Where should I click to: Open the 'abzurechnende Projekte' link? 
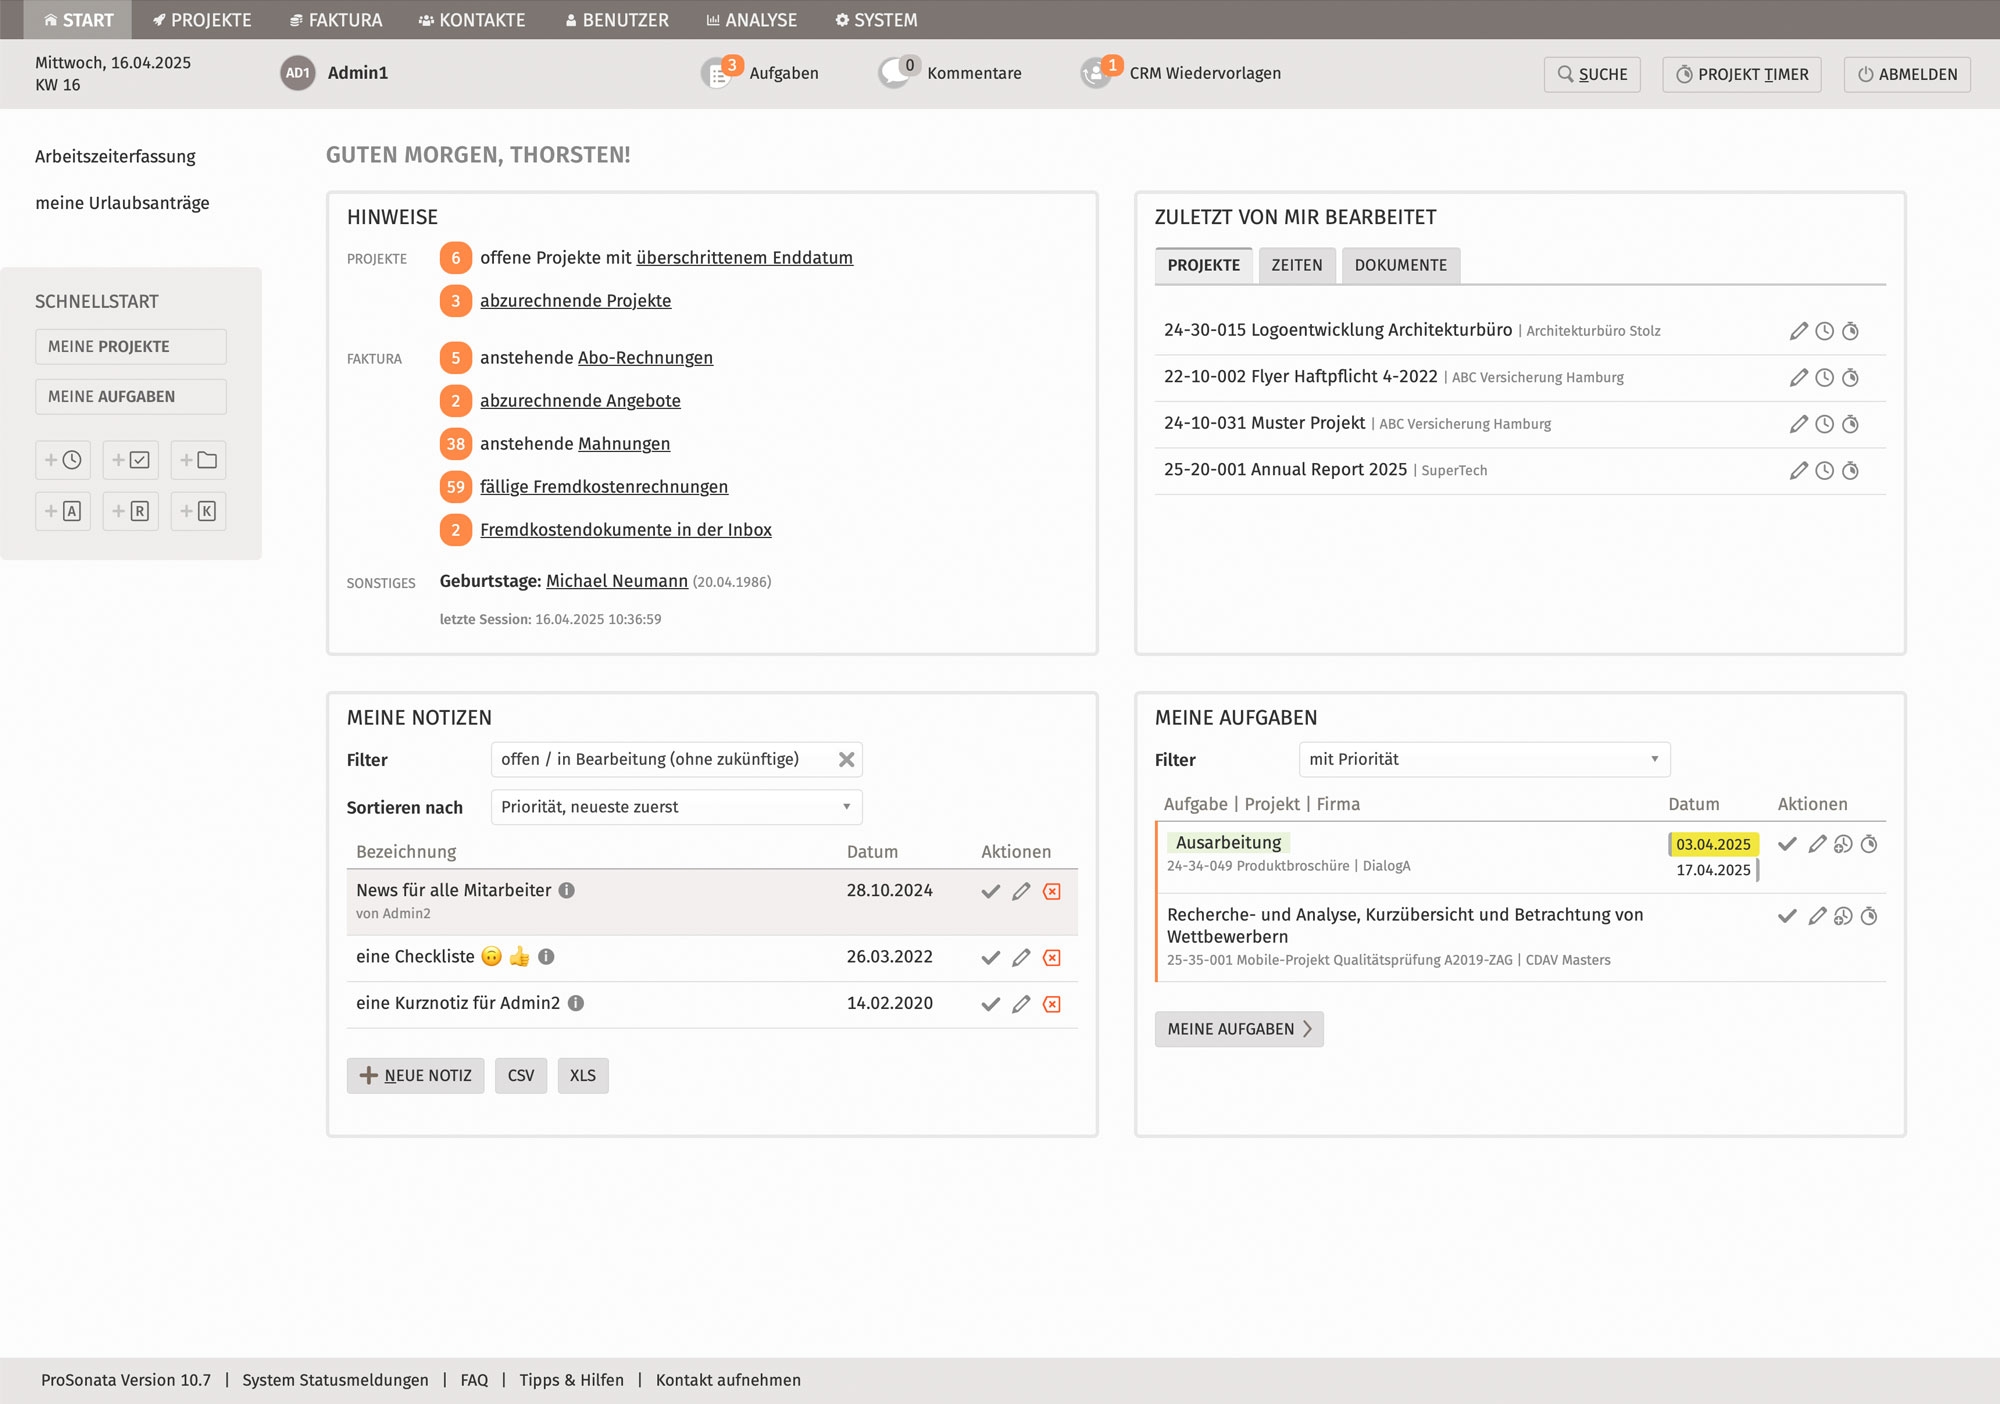(x=575, y=301)
